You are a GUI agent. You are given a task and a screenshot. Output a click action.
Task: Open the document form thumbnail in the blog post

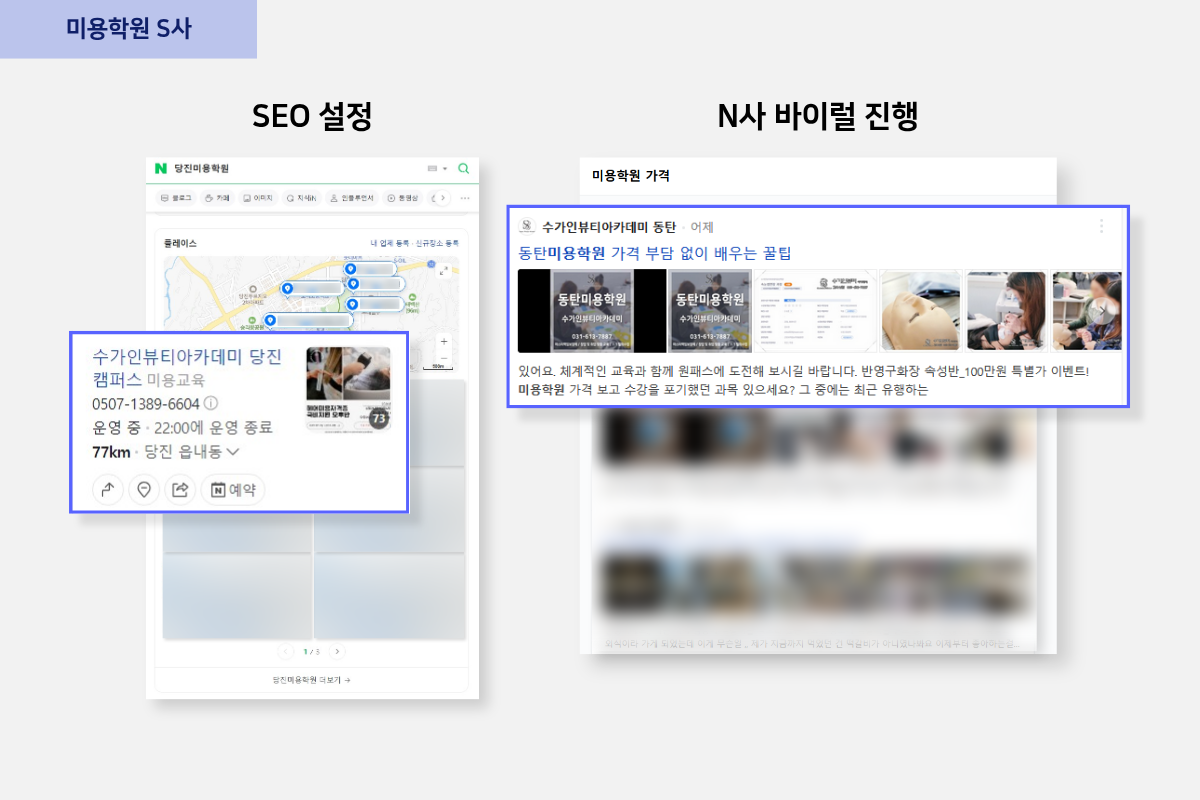click(x=815, y=311)
